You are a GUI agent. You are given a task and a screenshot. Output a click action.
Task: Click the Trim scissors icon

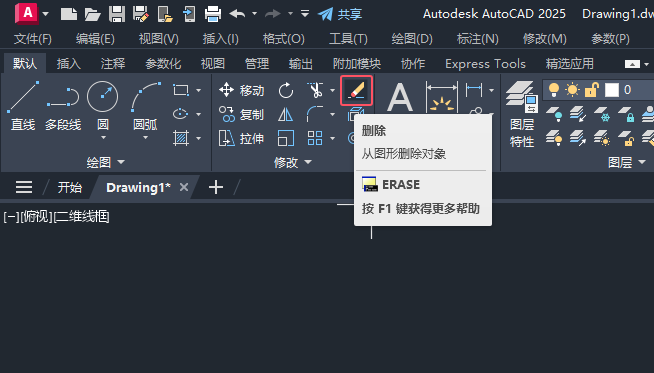[x=315, y=90]
